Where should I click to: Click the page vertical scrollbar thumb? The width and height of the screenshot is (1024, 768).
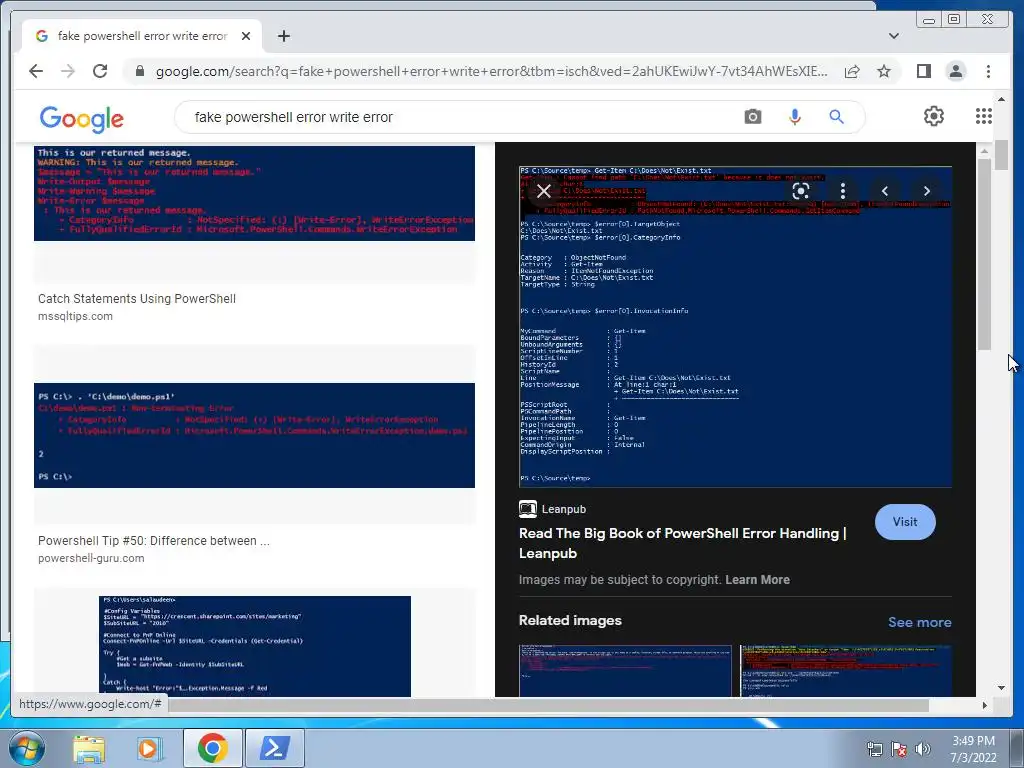click(x=1001, y=154)
